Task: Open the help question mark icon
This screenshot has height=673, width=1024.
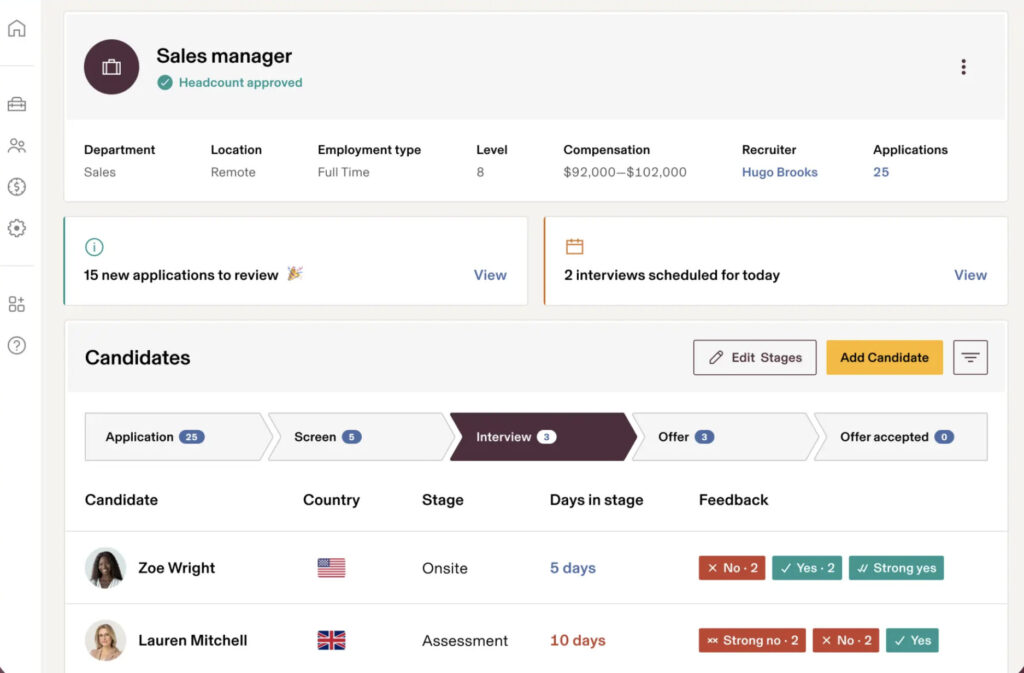Action: [17, 345]
